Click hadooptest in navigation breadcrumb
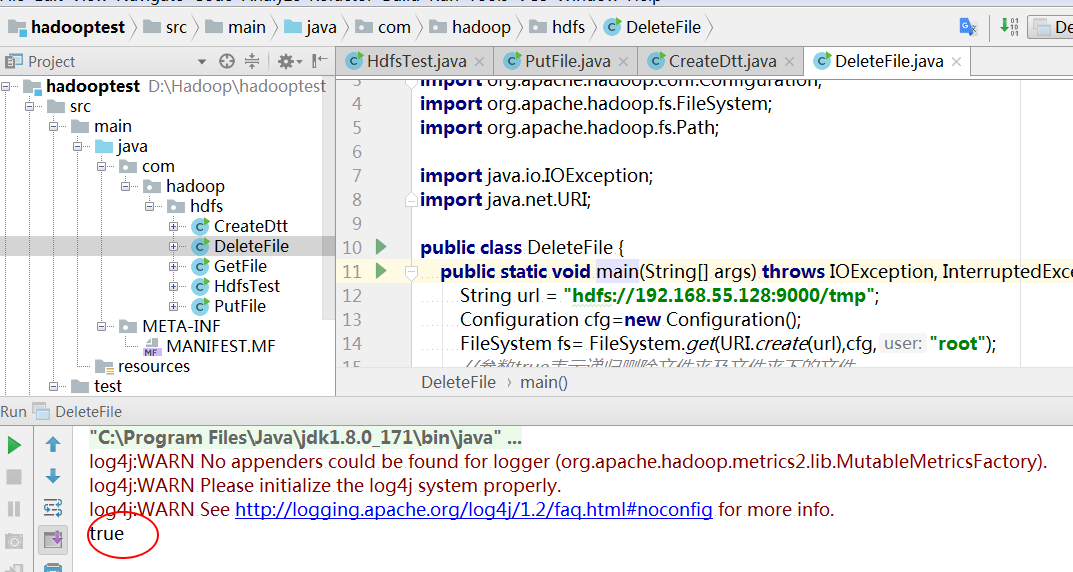1073x572 pixels. coord(78,27)
